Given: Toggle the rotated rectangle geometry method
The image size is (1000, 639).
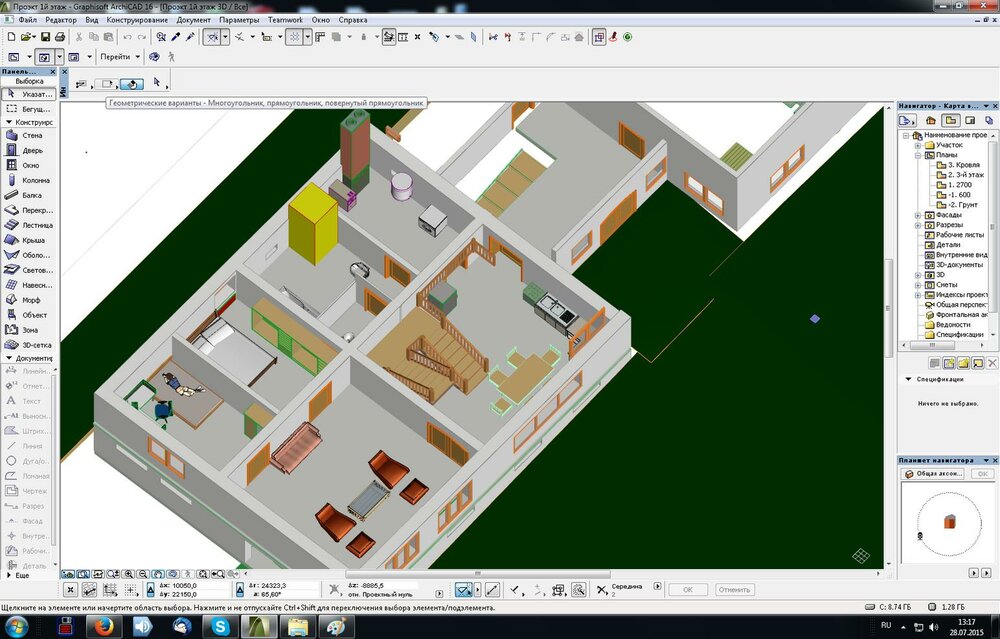Looking at the screenshot, I should click(132, 84).
